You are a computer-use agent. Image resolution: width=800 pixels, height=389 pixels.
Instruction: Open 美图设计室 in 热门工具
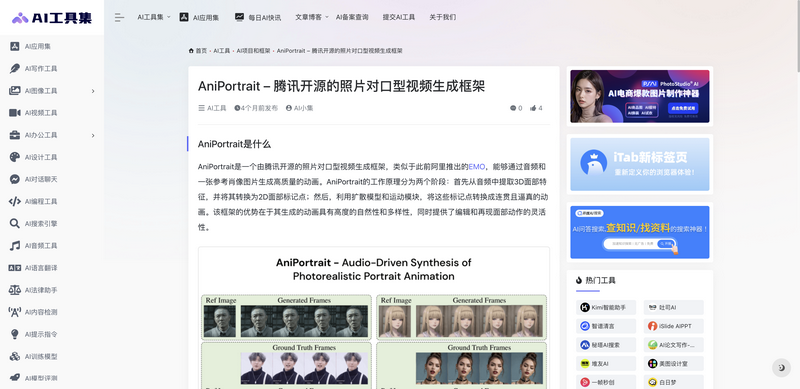[x=673, y=363]
